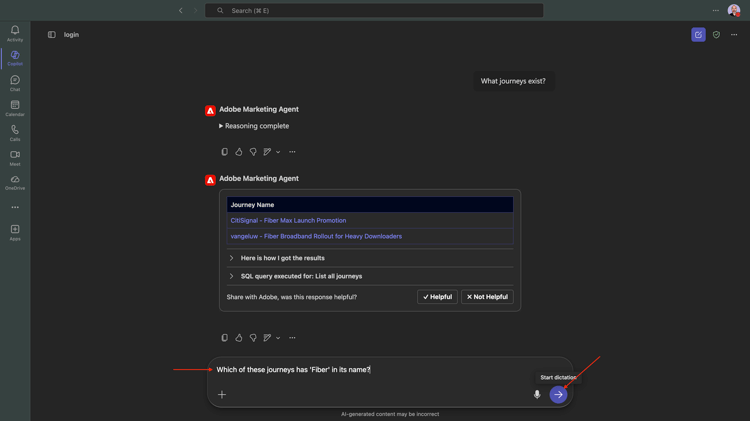Screen dimensions: 750x421
Task: Add attachment with the plus button
Action: [x=222, y=395]
